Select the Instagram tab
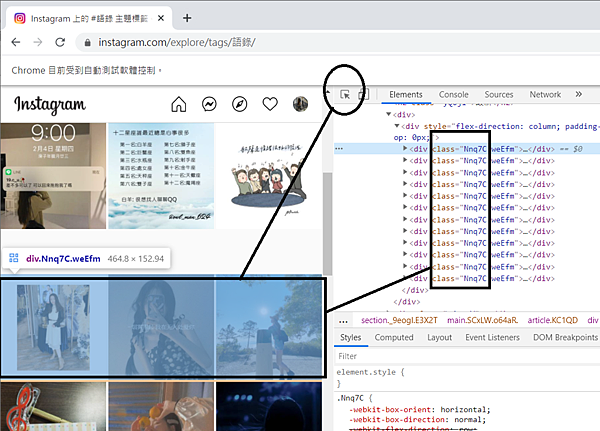Image resolution: width=600 pixels, height=431 pixels. coord(89,18)
